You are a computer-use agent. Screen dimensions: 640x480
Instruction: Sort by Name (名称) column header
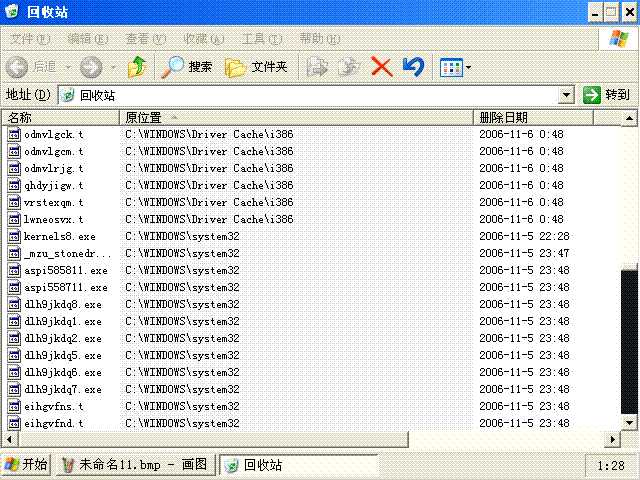tap(61, 118)
